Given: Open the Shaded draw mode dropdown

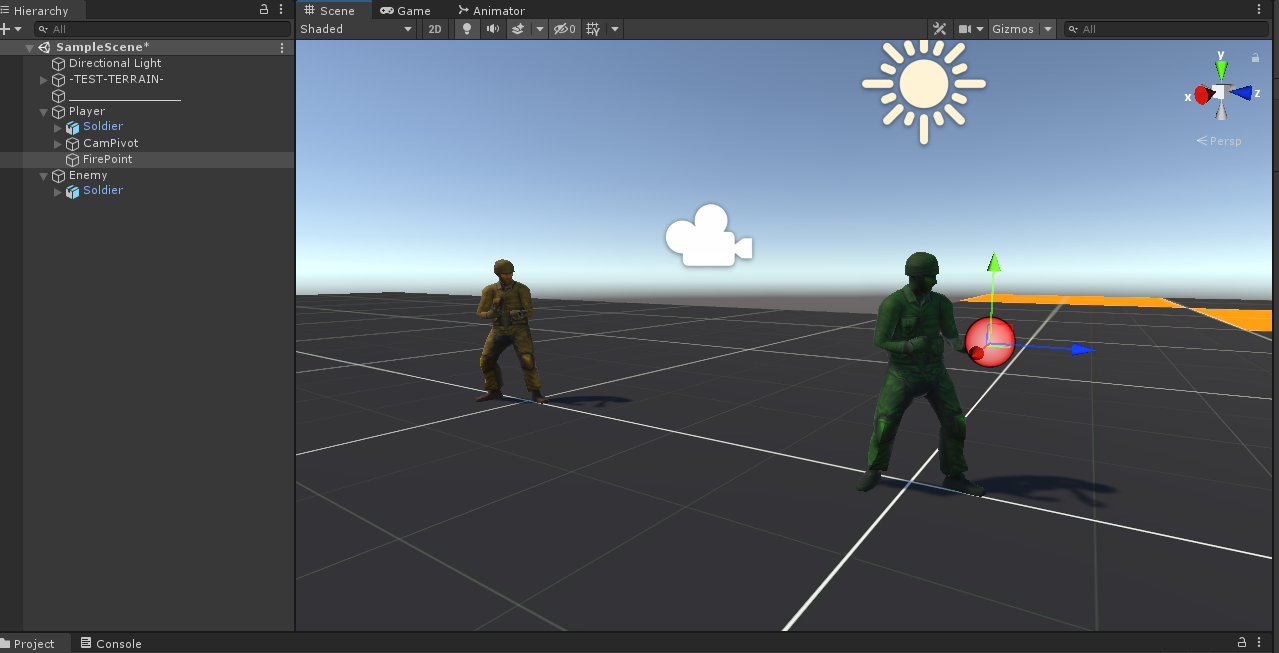Looking at the screenshot, I should tap(357, 29).
